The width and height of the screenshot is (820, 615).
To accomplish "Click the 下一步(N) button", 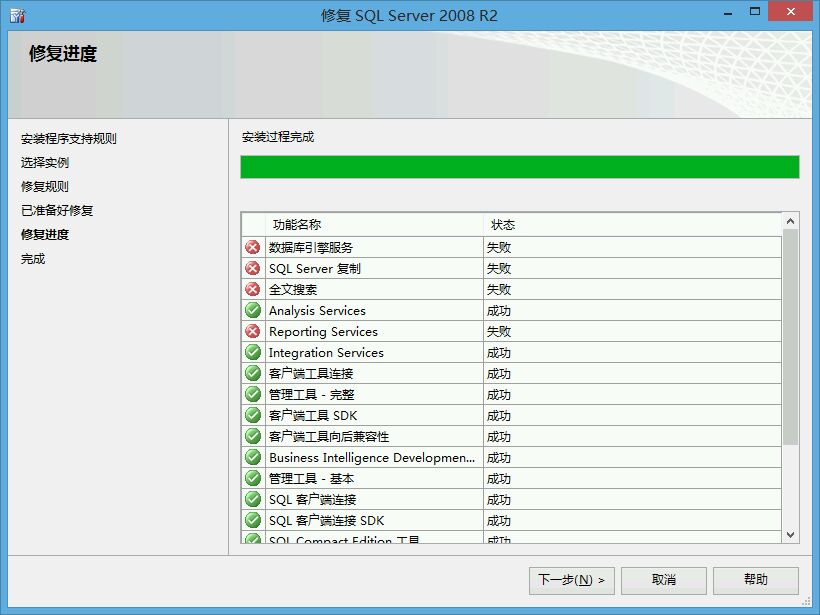I will point(572,580).
